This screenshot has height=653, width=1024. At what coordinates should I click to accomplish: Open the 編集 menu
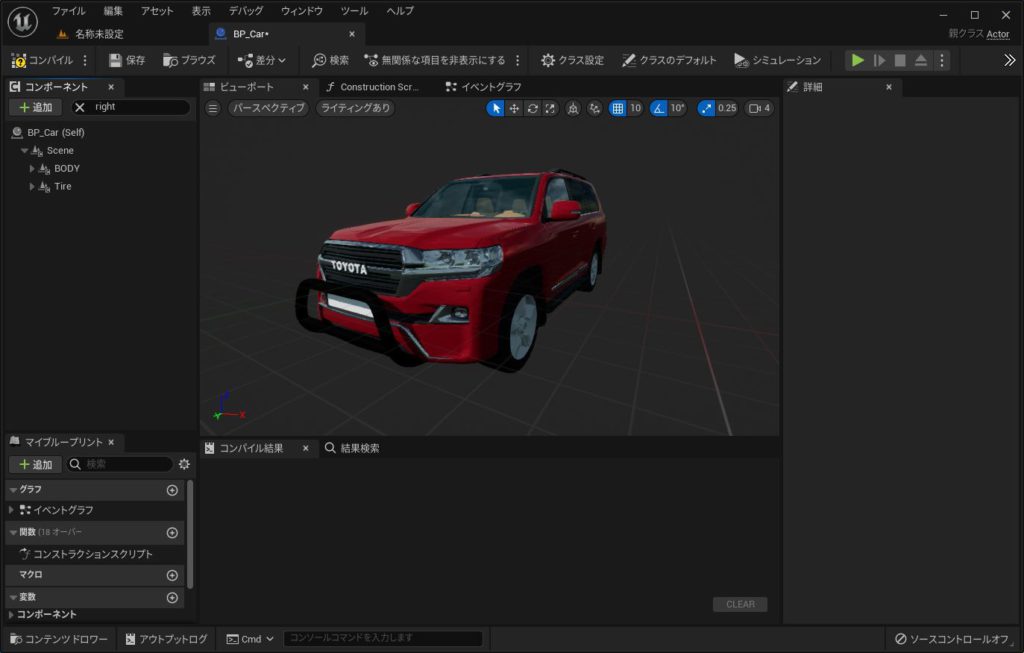click(113, 11)
